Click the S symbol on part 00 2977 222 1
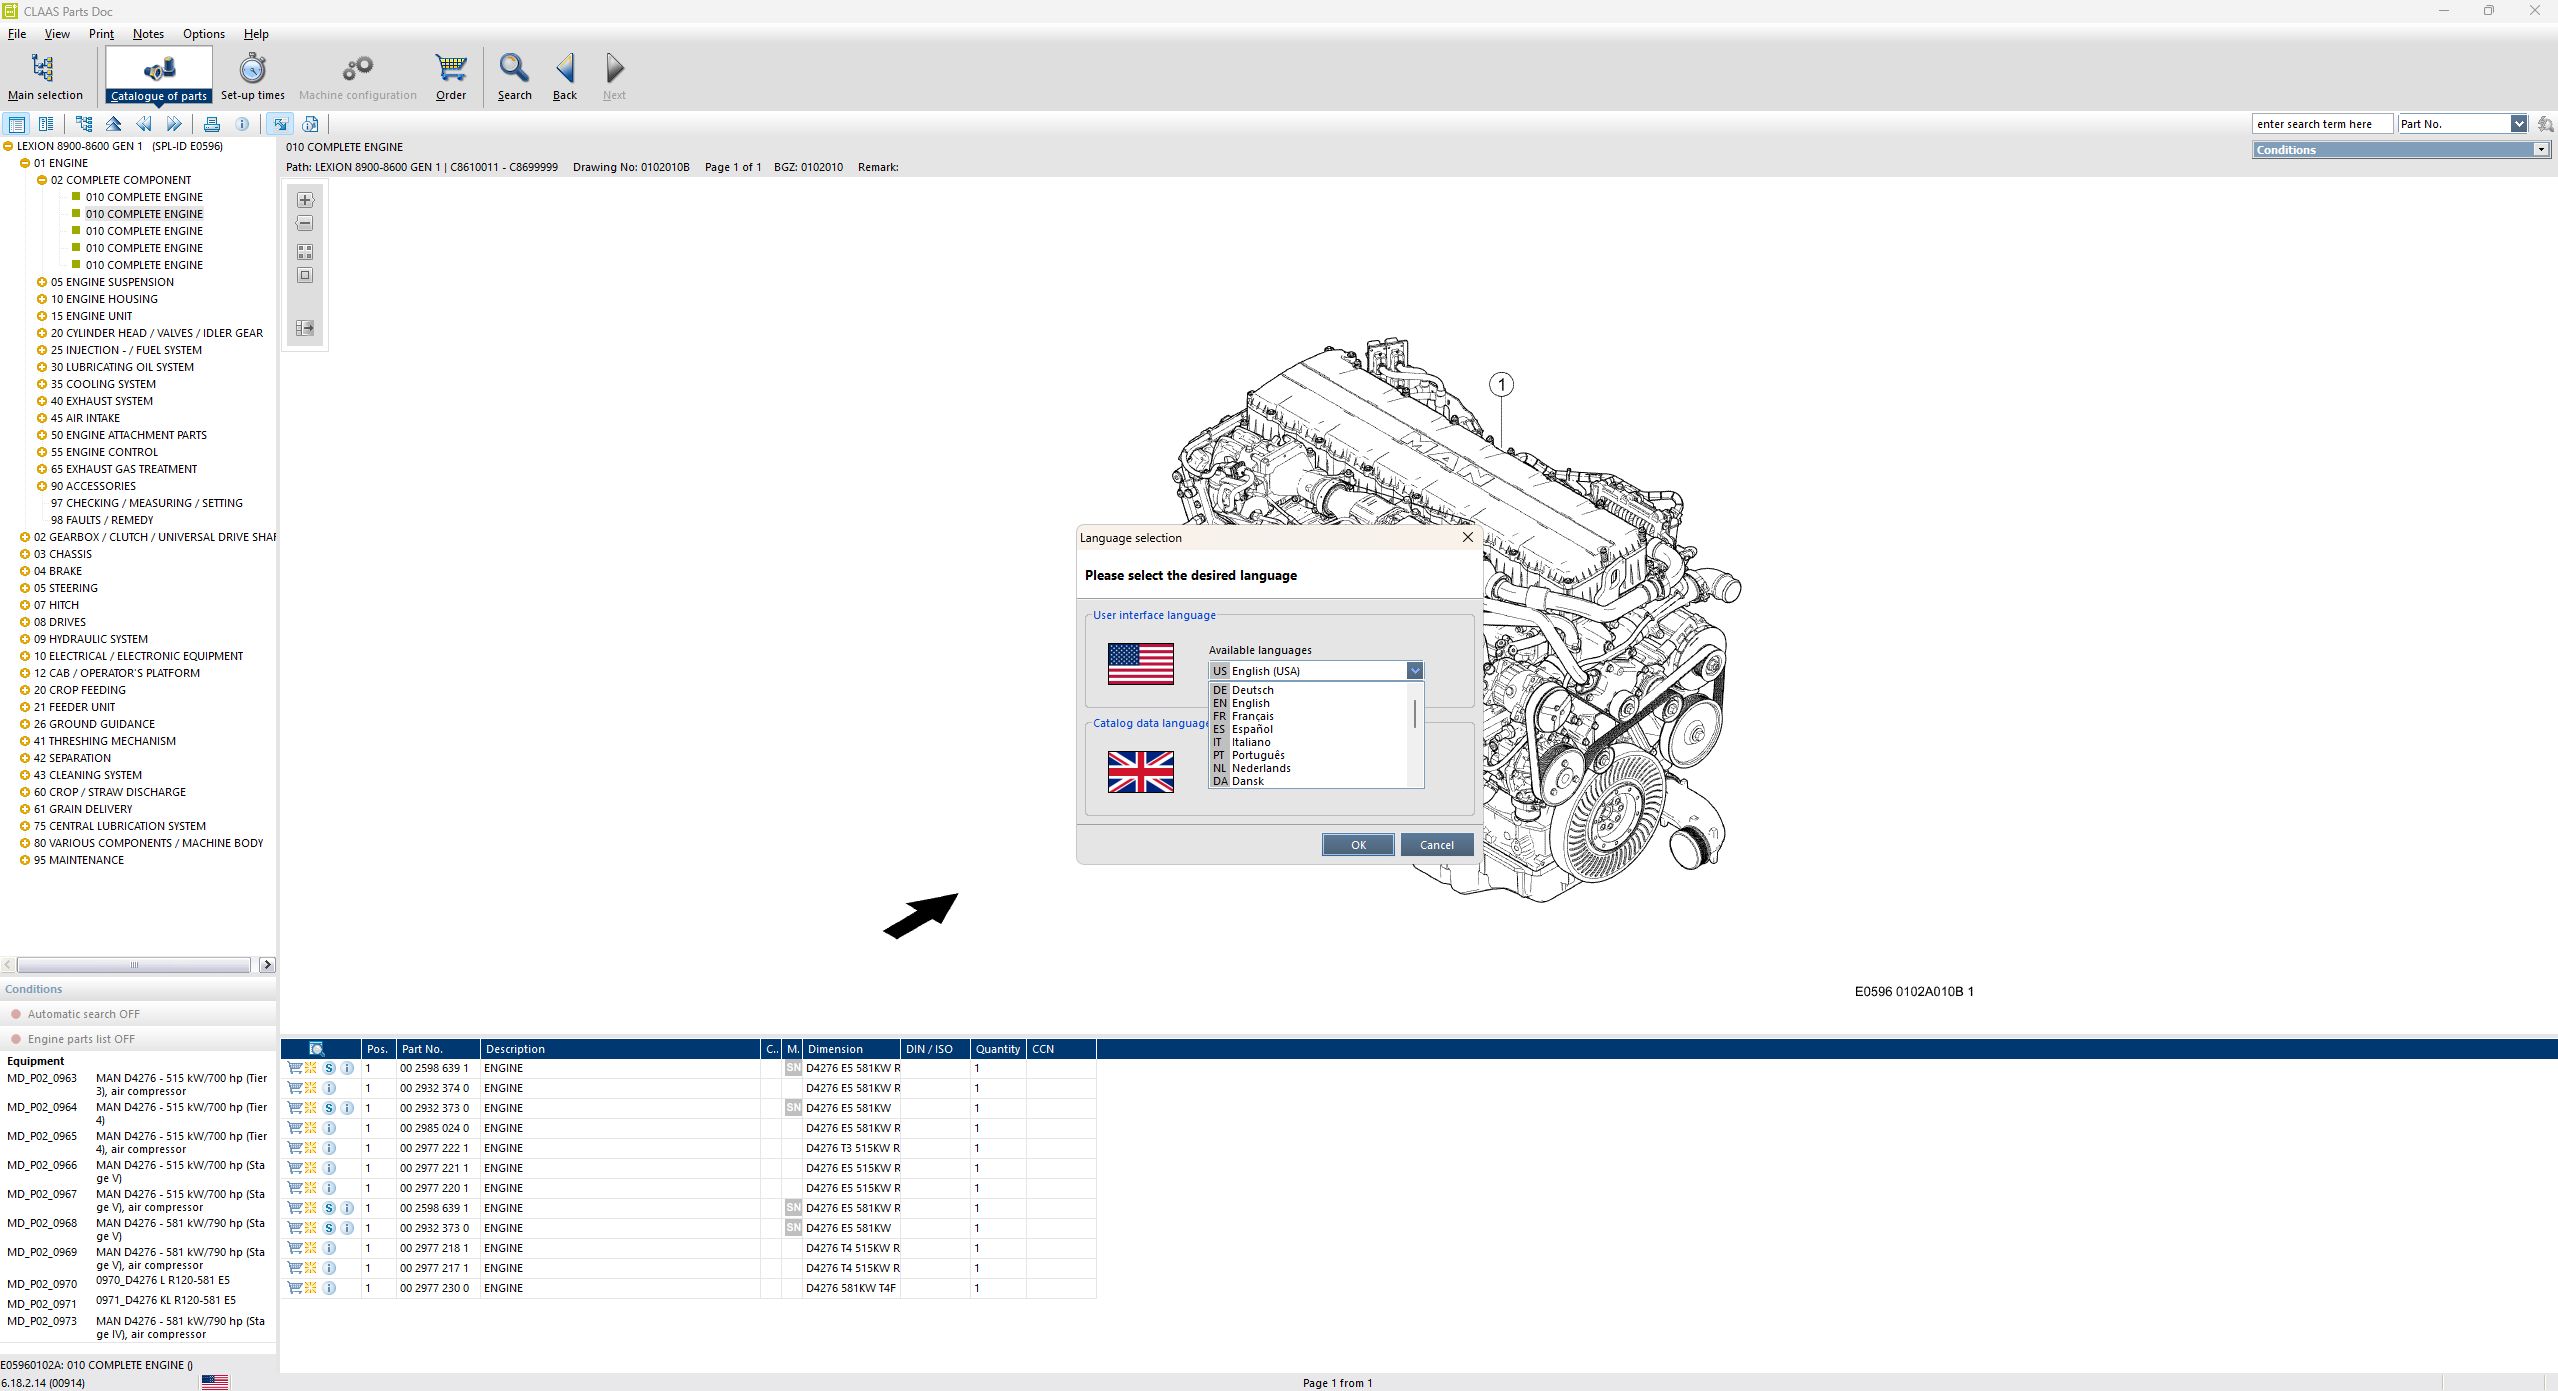The height and width of the screenshot is (1391, 2558). pos(328,1148)
